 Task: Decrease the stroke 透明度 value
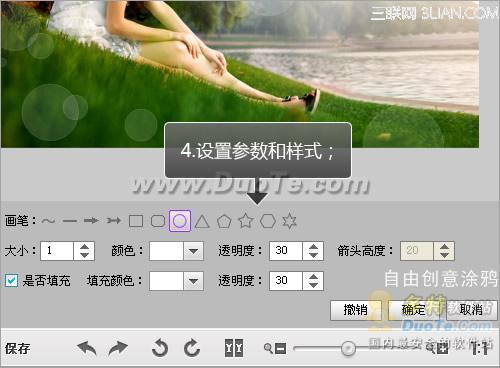click(x=313, y=255)
